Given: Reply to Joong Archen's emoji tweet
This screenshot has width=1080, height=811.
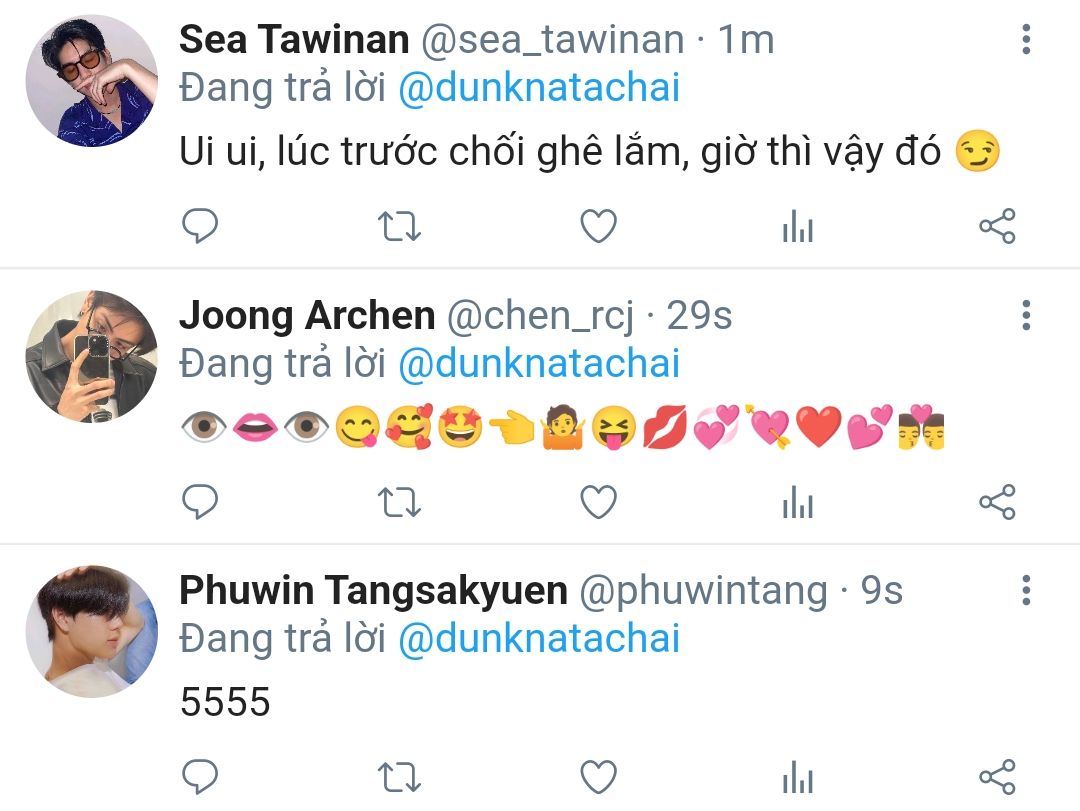Looking at the screenshot, I should click(x=200, y=501).
